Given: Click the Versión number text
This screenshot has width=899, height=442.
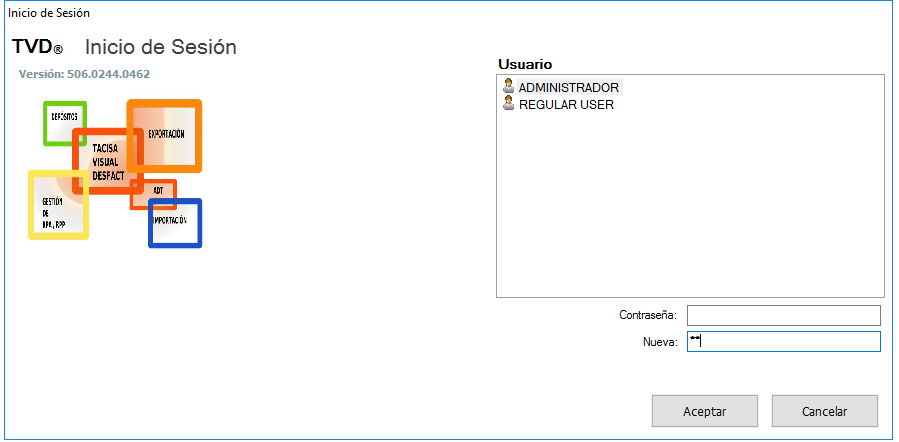Looking at the screenshot, I should point(85,74).
